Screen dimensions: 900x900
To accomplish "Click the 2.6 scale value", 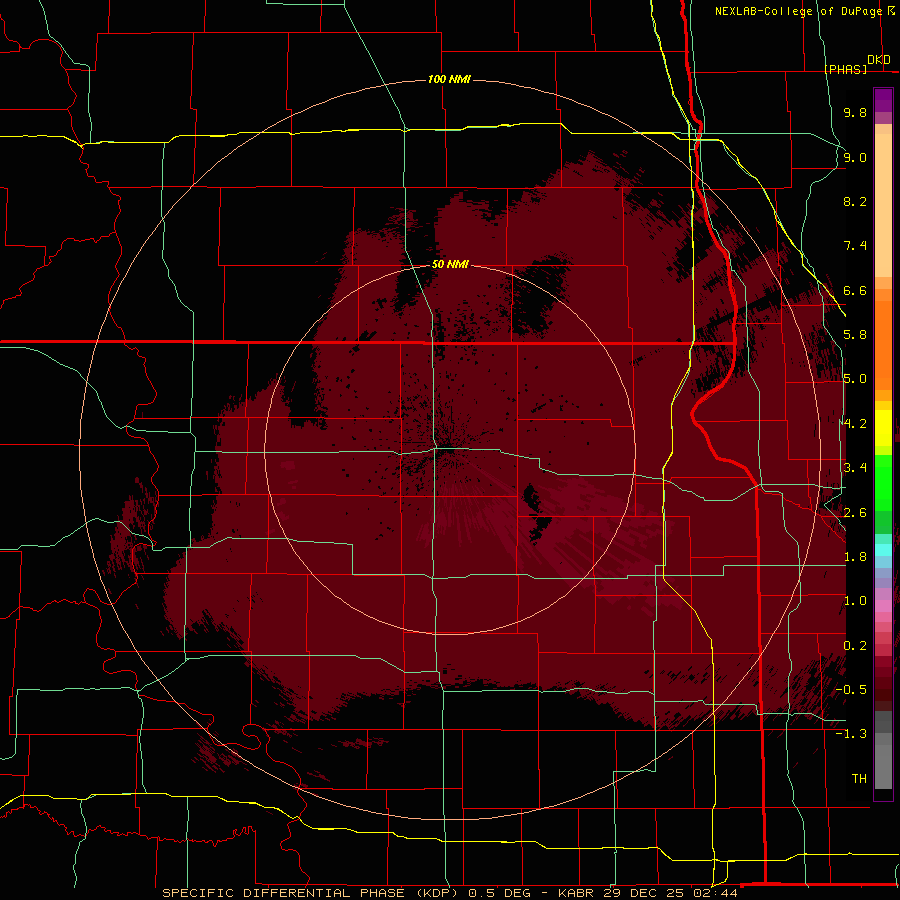I will pyautogui.click(x=855, y=513).
